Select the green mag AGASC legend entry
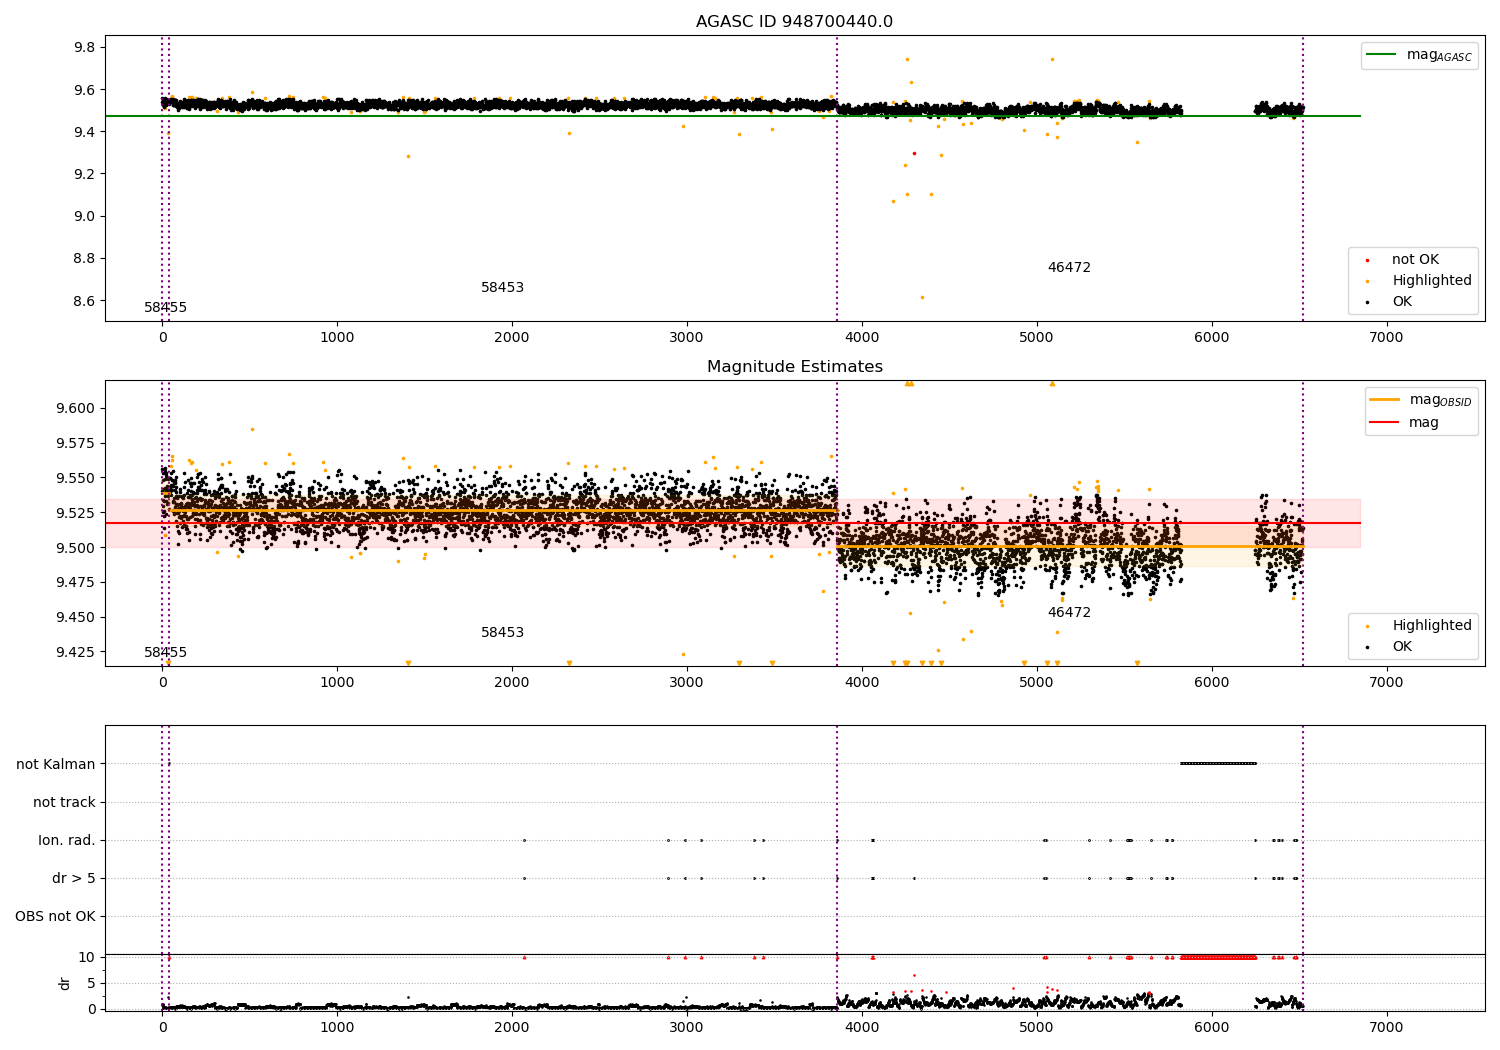The image size is (1500, 1050). [x=1419, y=55]
